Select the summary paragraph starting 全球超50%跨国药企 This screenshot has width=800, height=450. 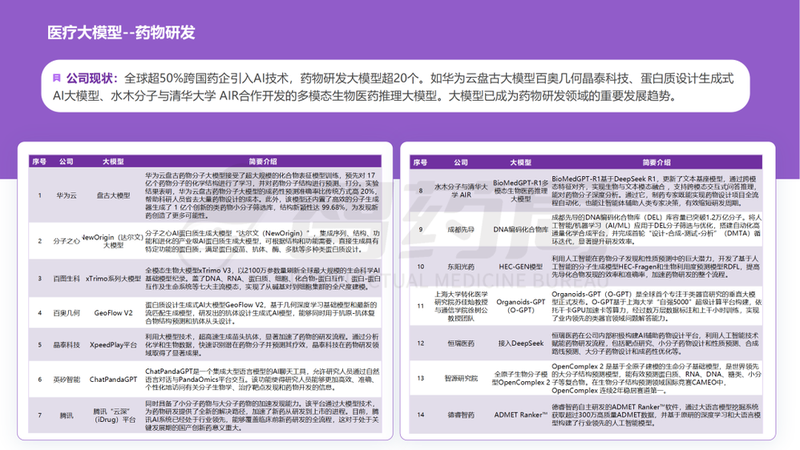click(393, 87)
